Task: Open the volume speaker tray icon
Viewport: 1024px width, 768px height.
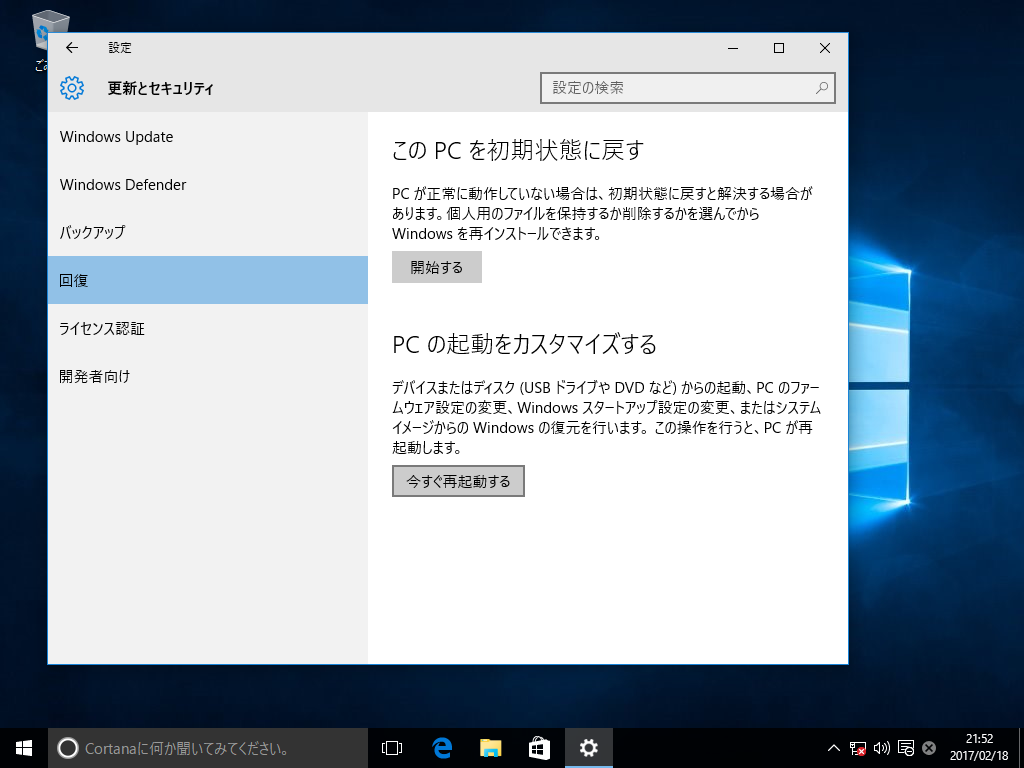Action: tap(882, 748)
